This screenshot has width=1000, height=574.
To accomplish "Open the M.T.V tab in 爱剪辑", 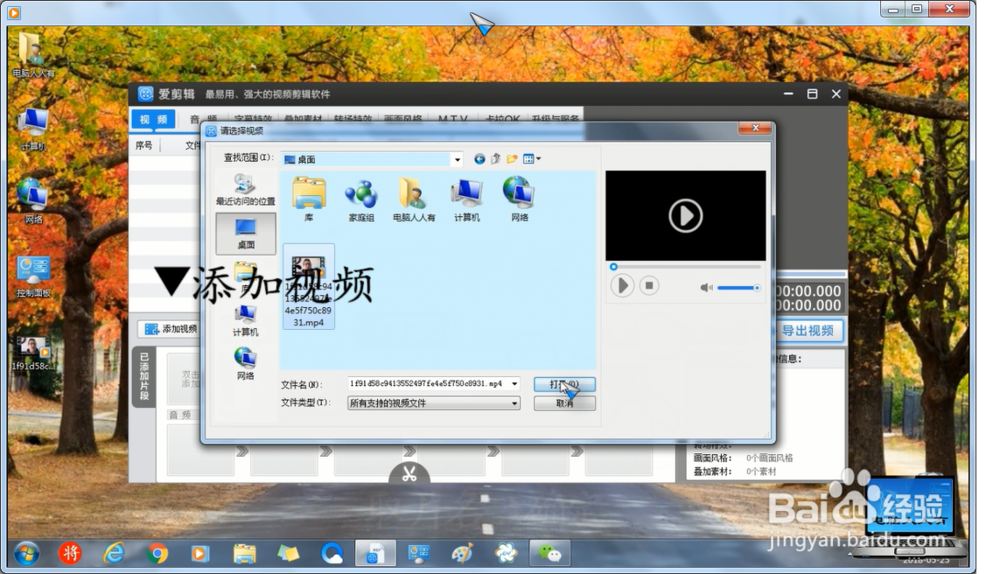I will (452, 119).
